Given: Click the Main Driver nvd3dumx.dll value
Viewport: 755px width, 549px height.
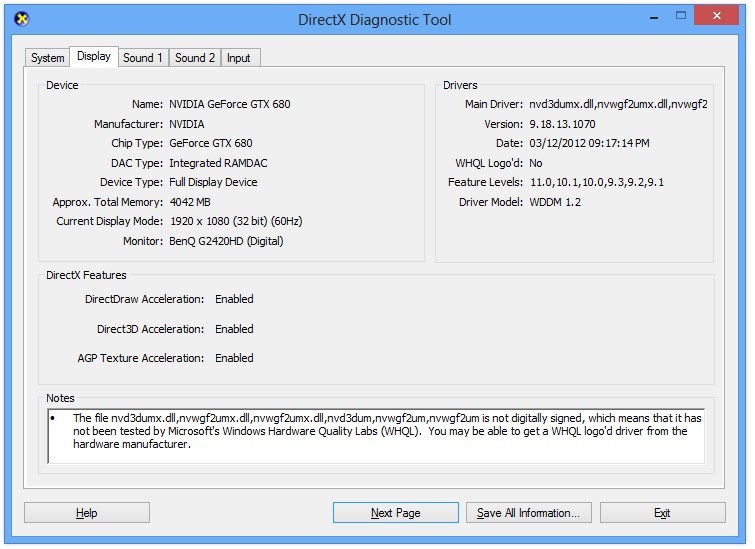Looking at the screenshot, I should click(618, 104).
